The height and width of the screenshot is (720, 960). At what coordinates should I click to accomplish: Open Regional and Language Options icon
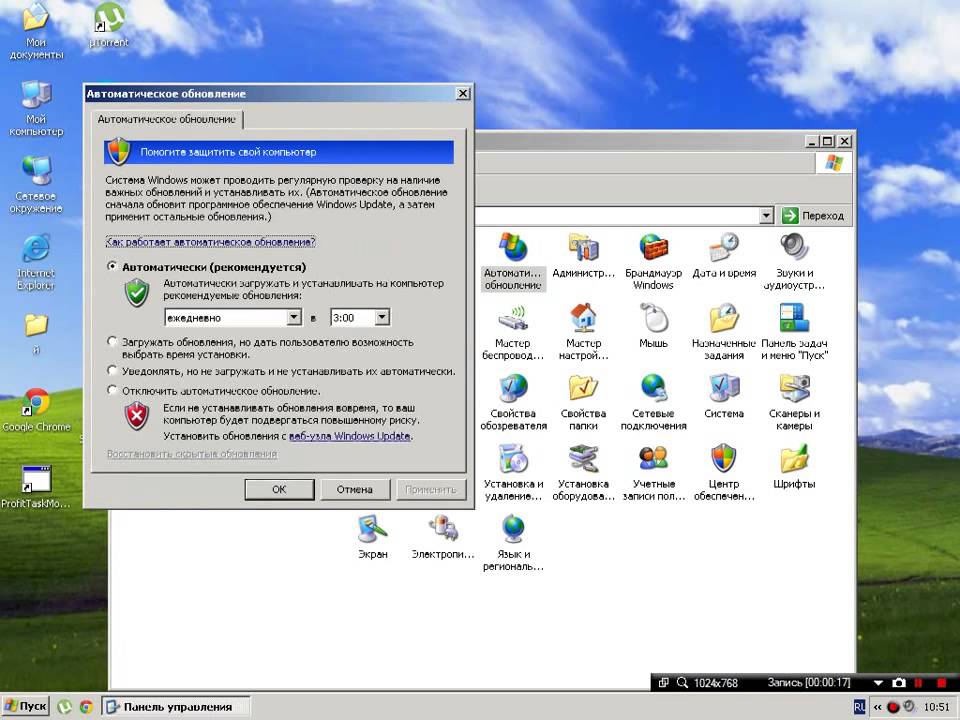click(x=513, y=542)
